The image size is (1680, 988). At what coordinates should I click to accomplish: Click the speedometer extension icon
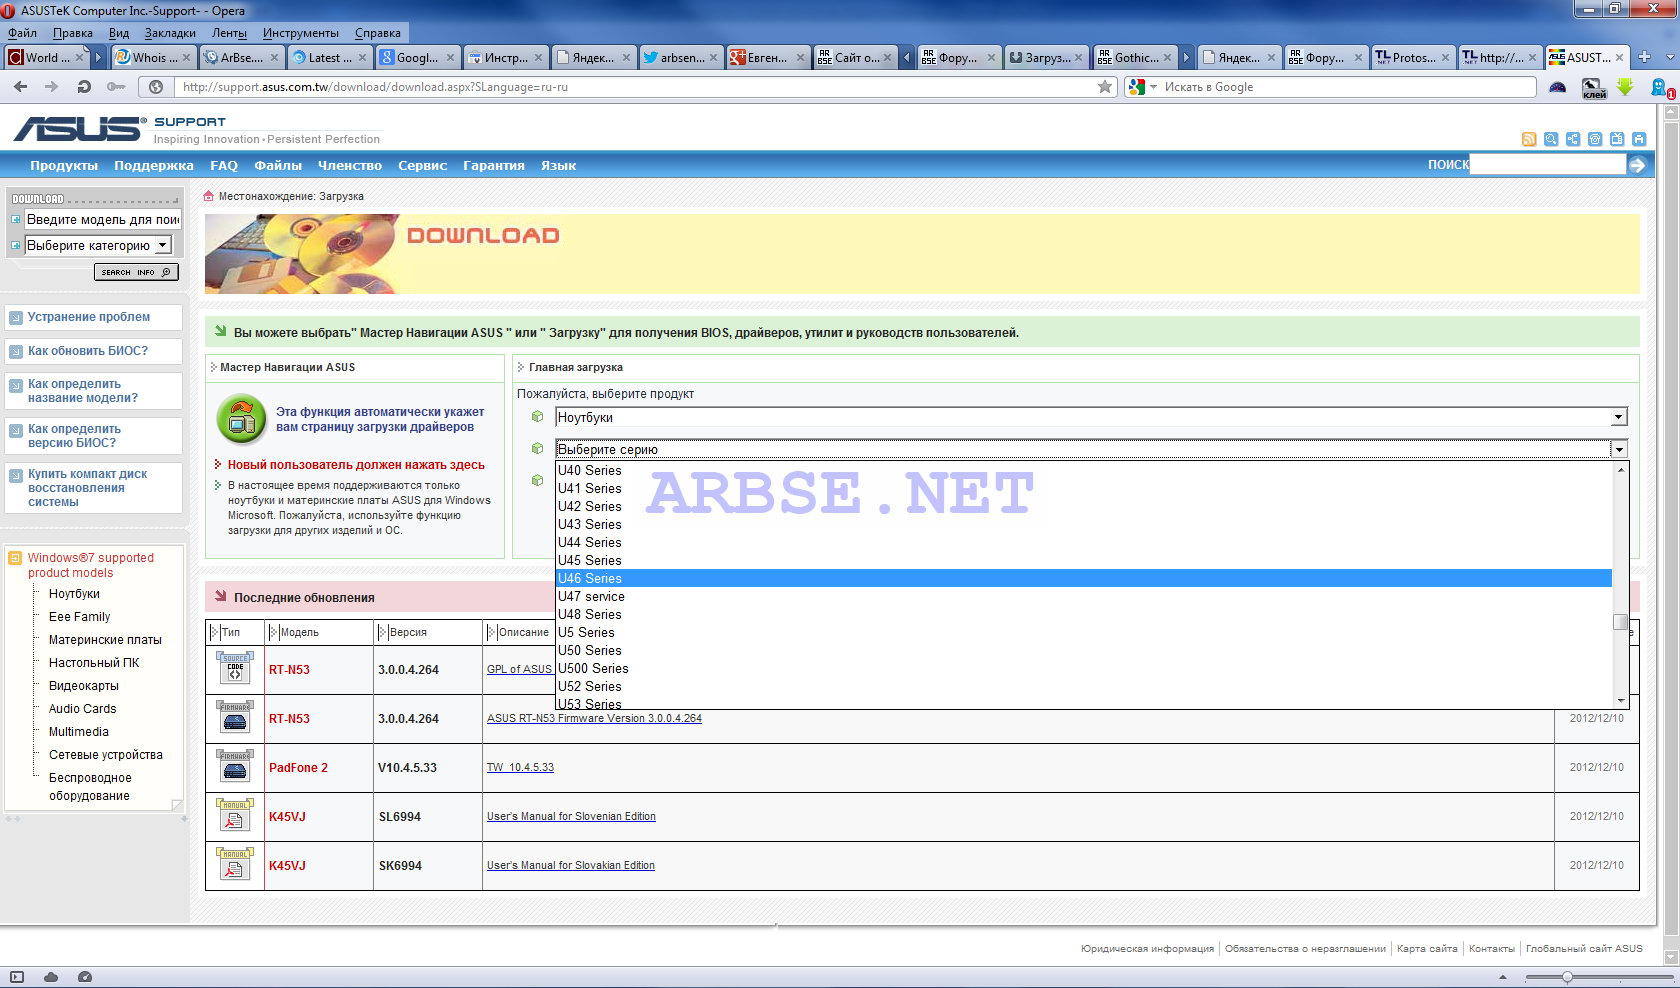[1558, 87]
